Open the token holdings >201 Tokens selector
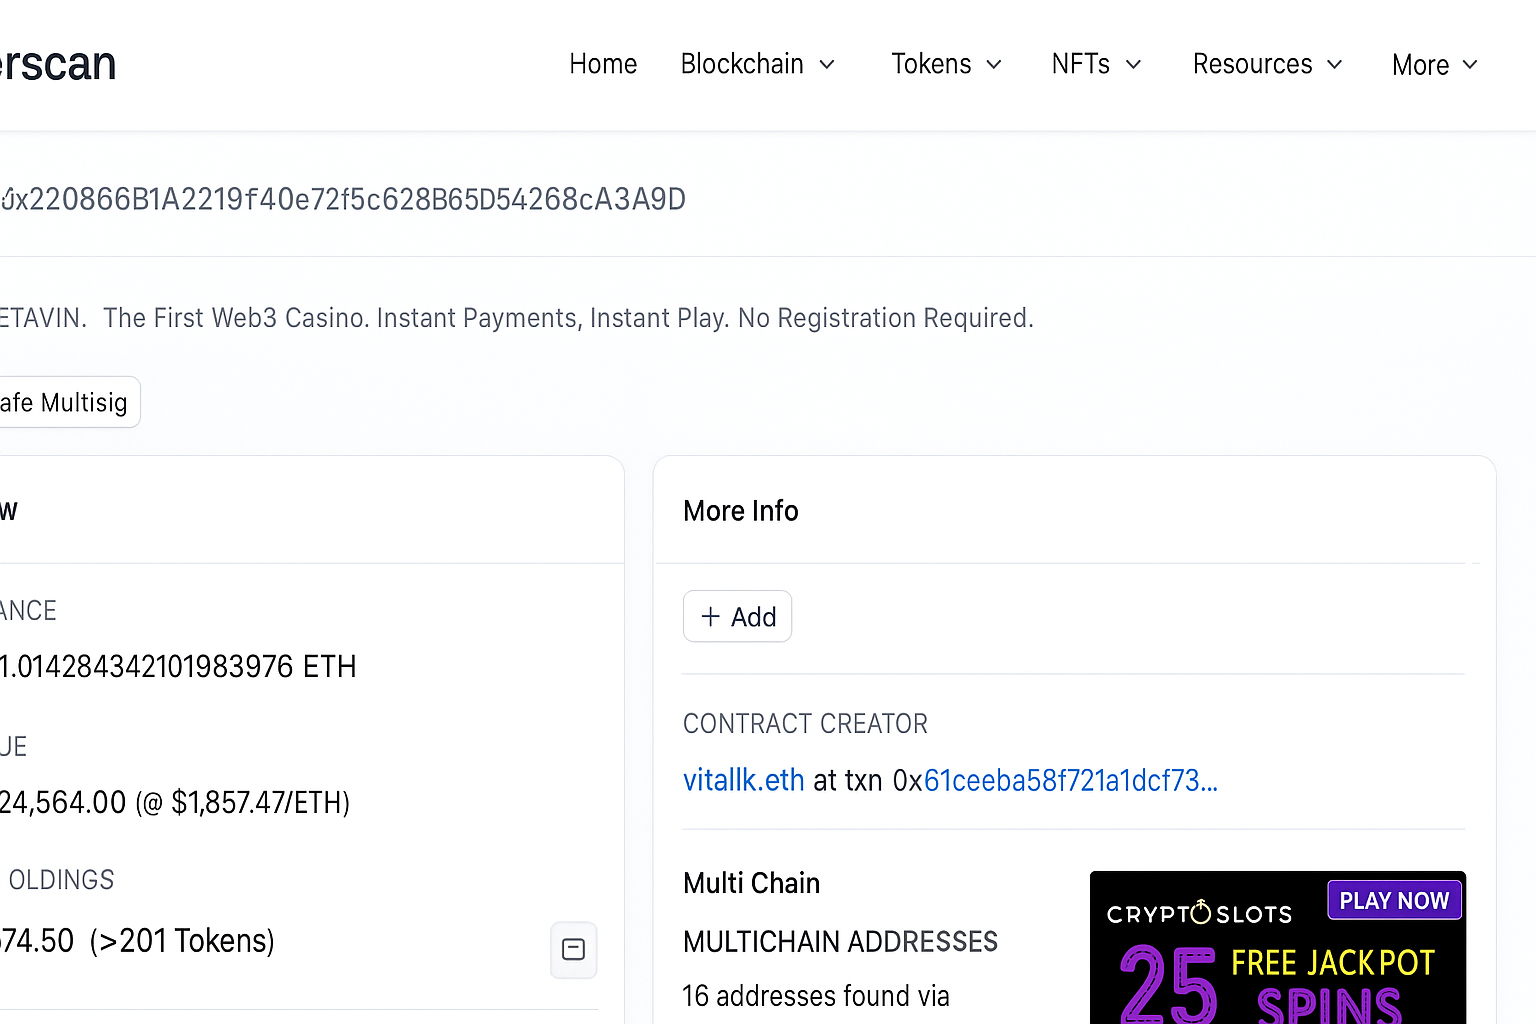The image size is (1536, 1024). click(x=180, y=941)
